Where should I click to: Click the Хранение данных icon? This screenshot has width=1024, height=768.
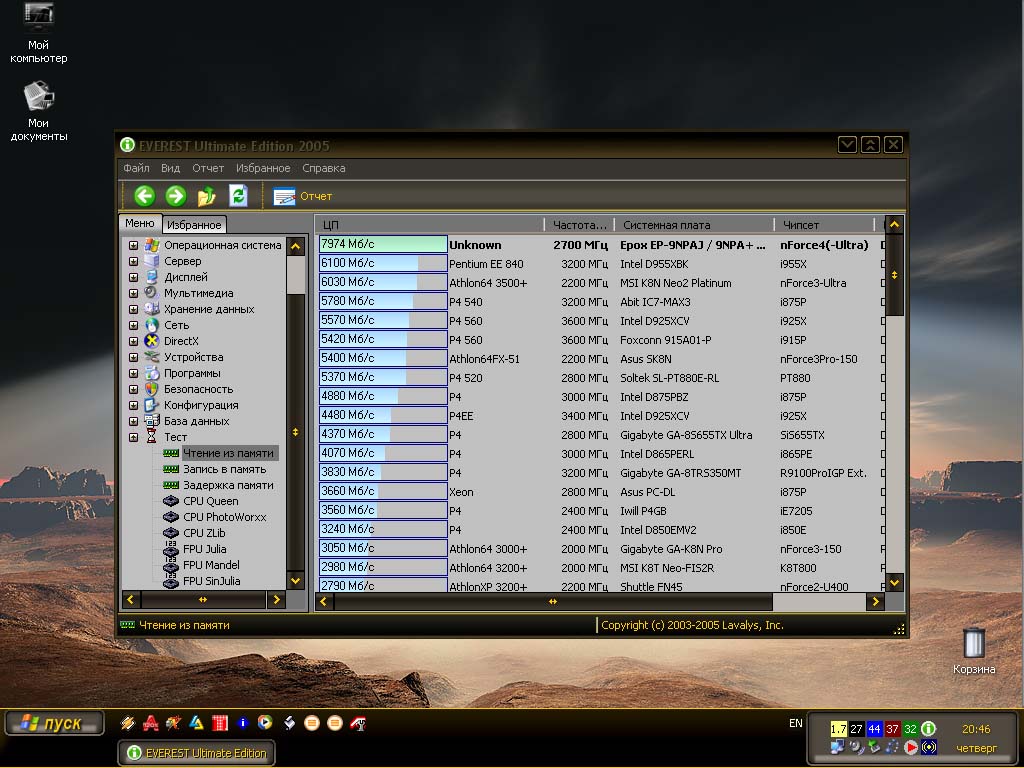click(x=152, y=309)
